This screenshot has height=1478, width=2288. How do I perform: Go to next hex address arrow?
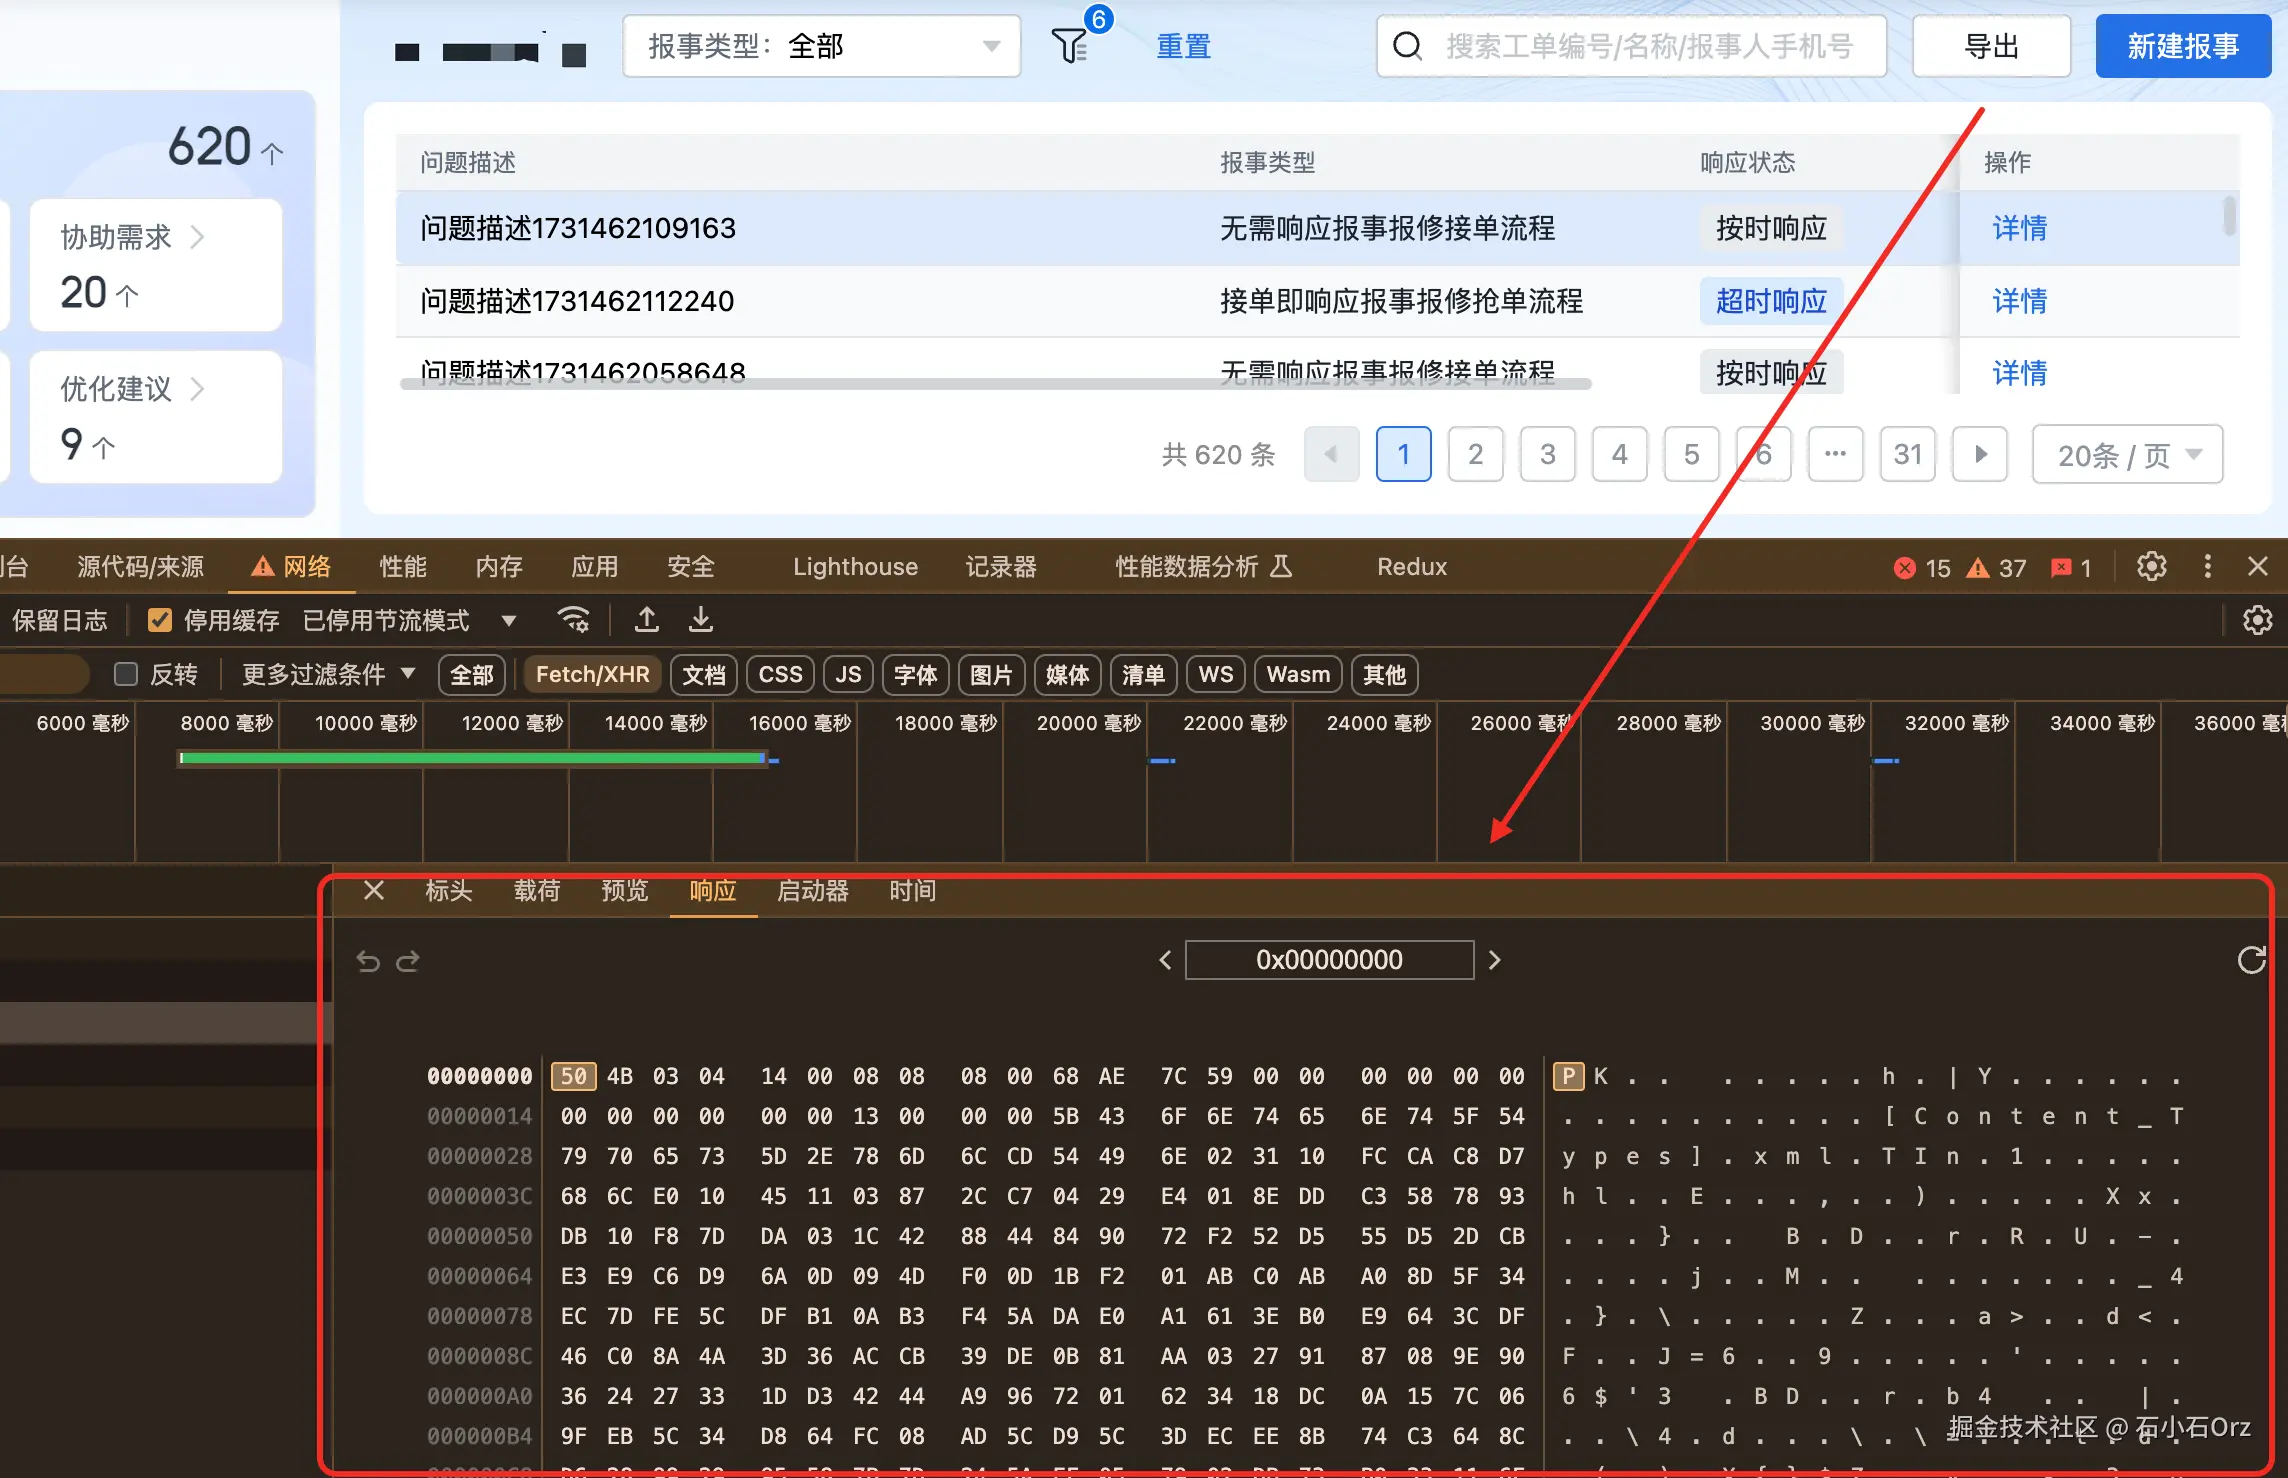coord(1495,960)
